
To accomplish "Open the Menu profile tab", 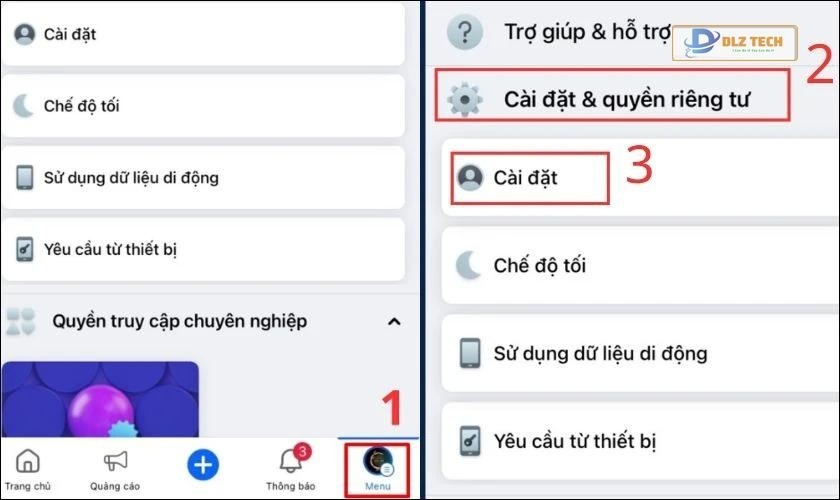I will [378, 468].
